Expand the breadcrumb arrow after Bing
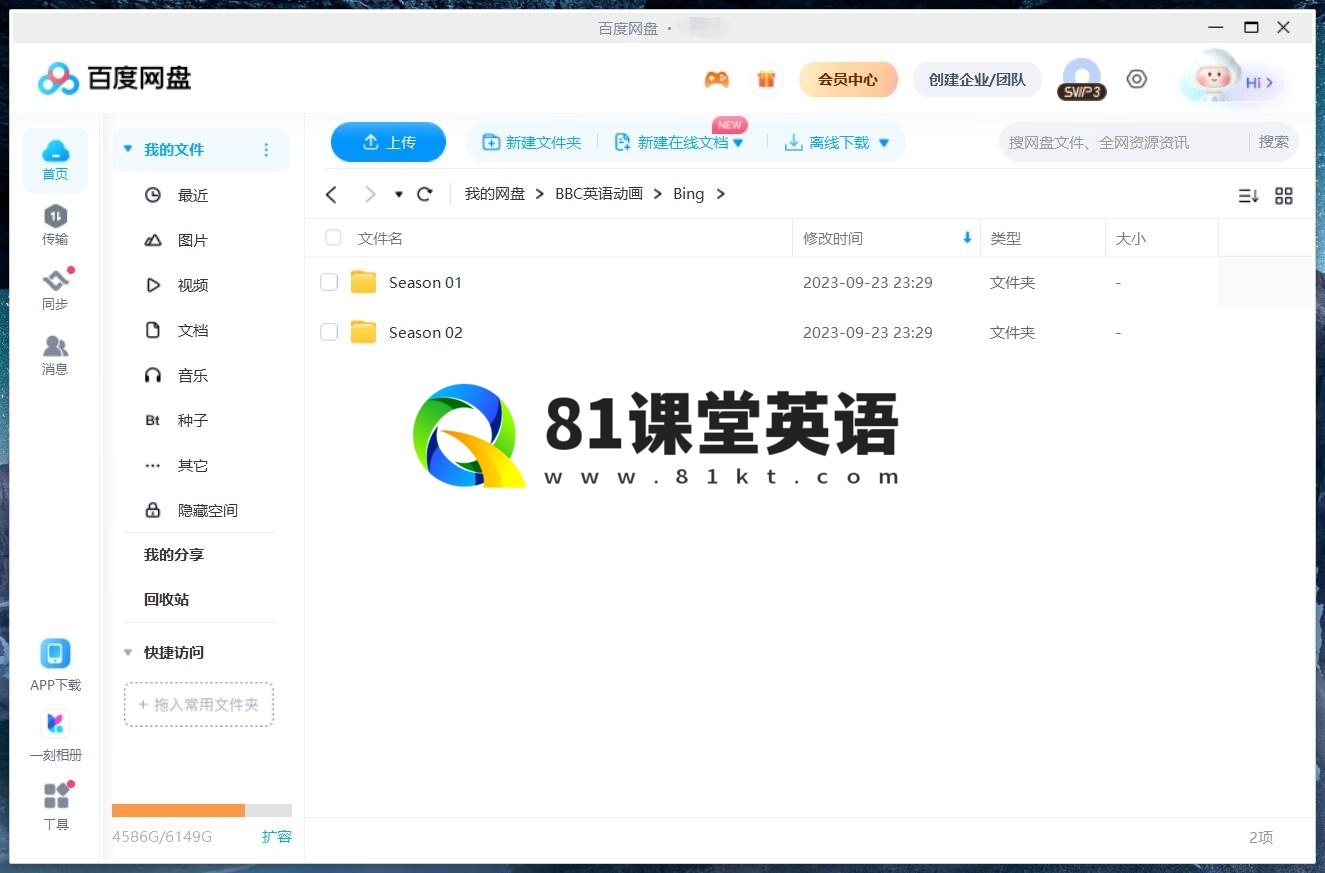This screenshot has width=1325, height=873. tap(720, 194)
